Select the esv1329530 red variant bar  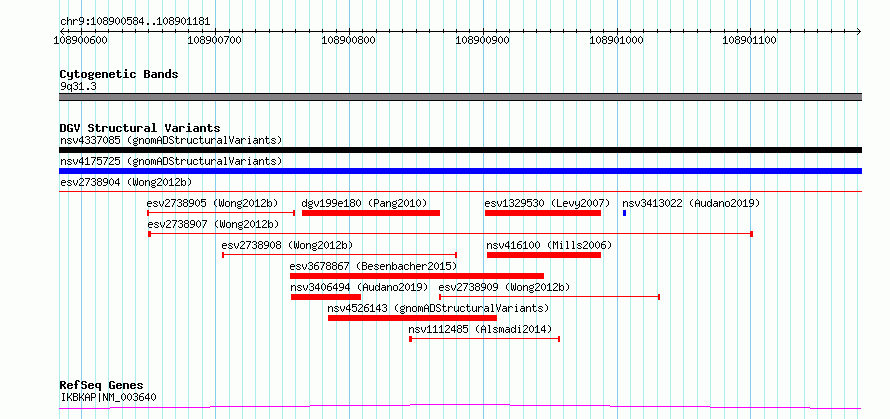[543, 213]
